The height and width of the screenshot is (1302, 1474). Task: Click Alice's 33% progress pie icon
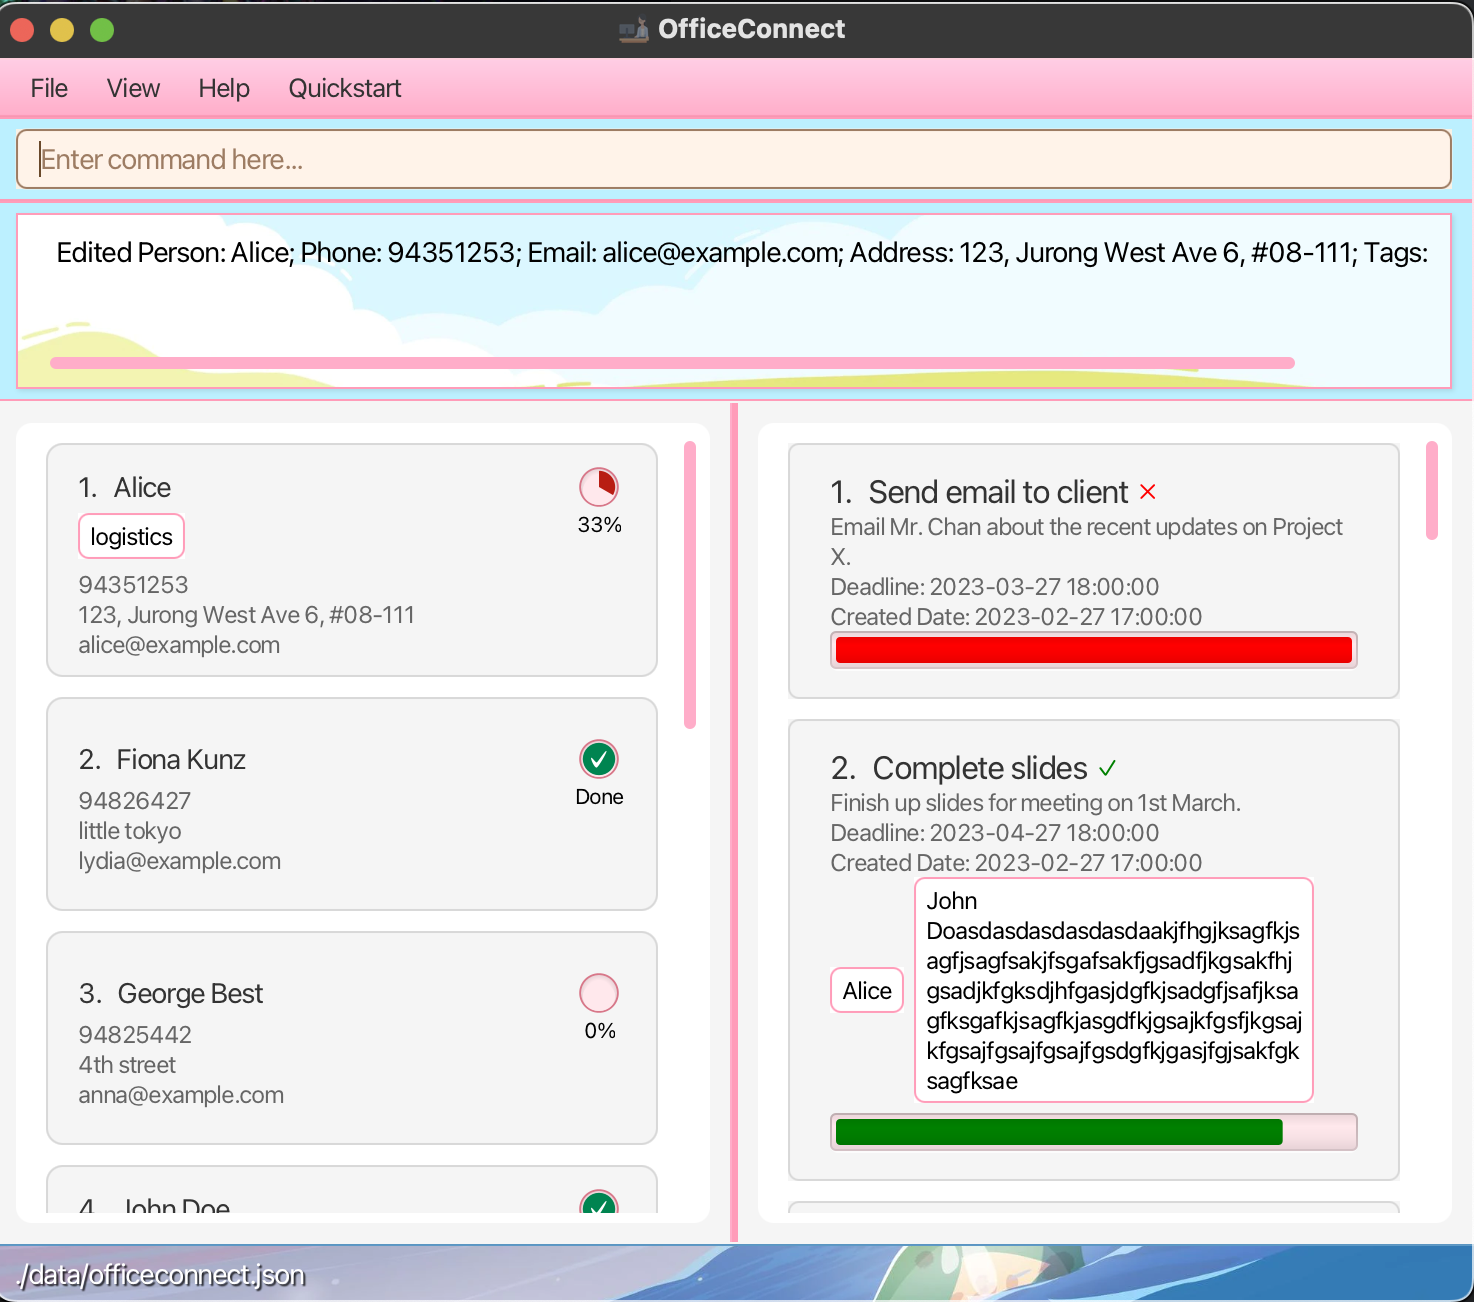click(x=599, y=487)
